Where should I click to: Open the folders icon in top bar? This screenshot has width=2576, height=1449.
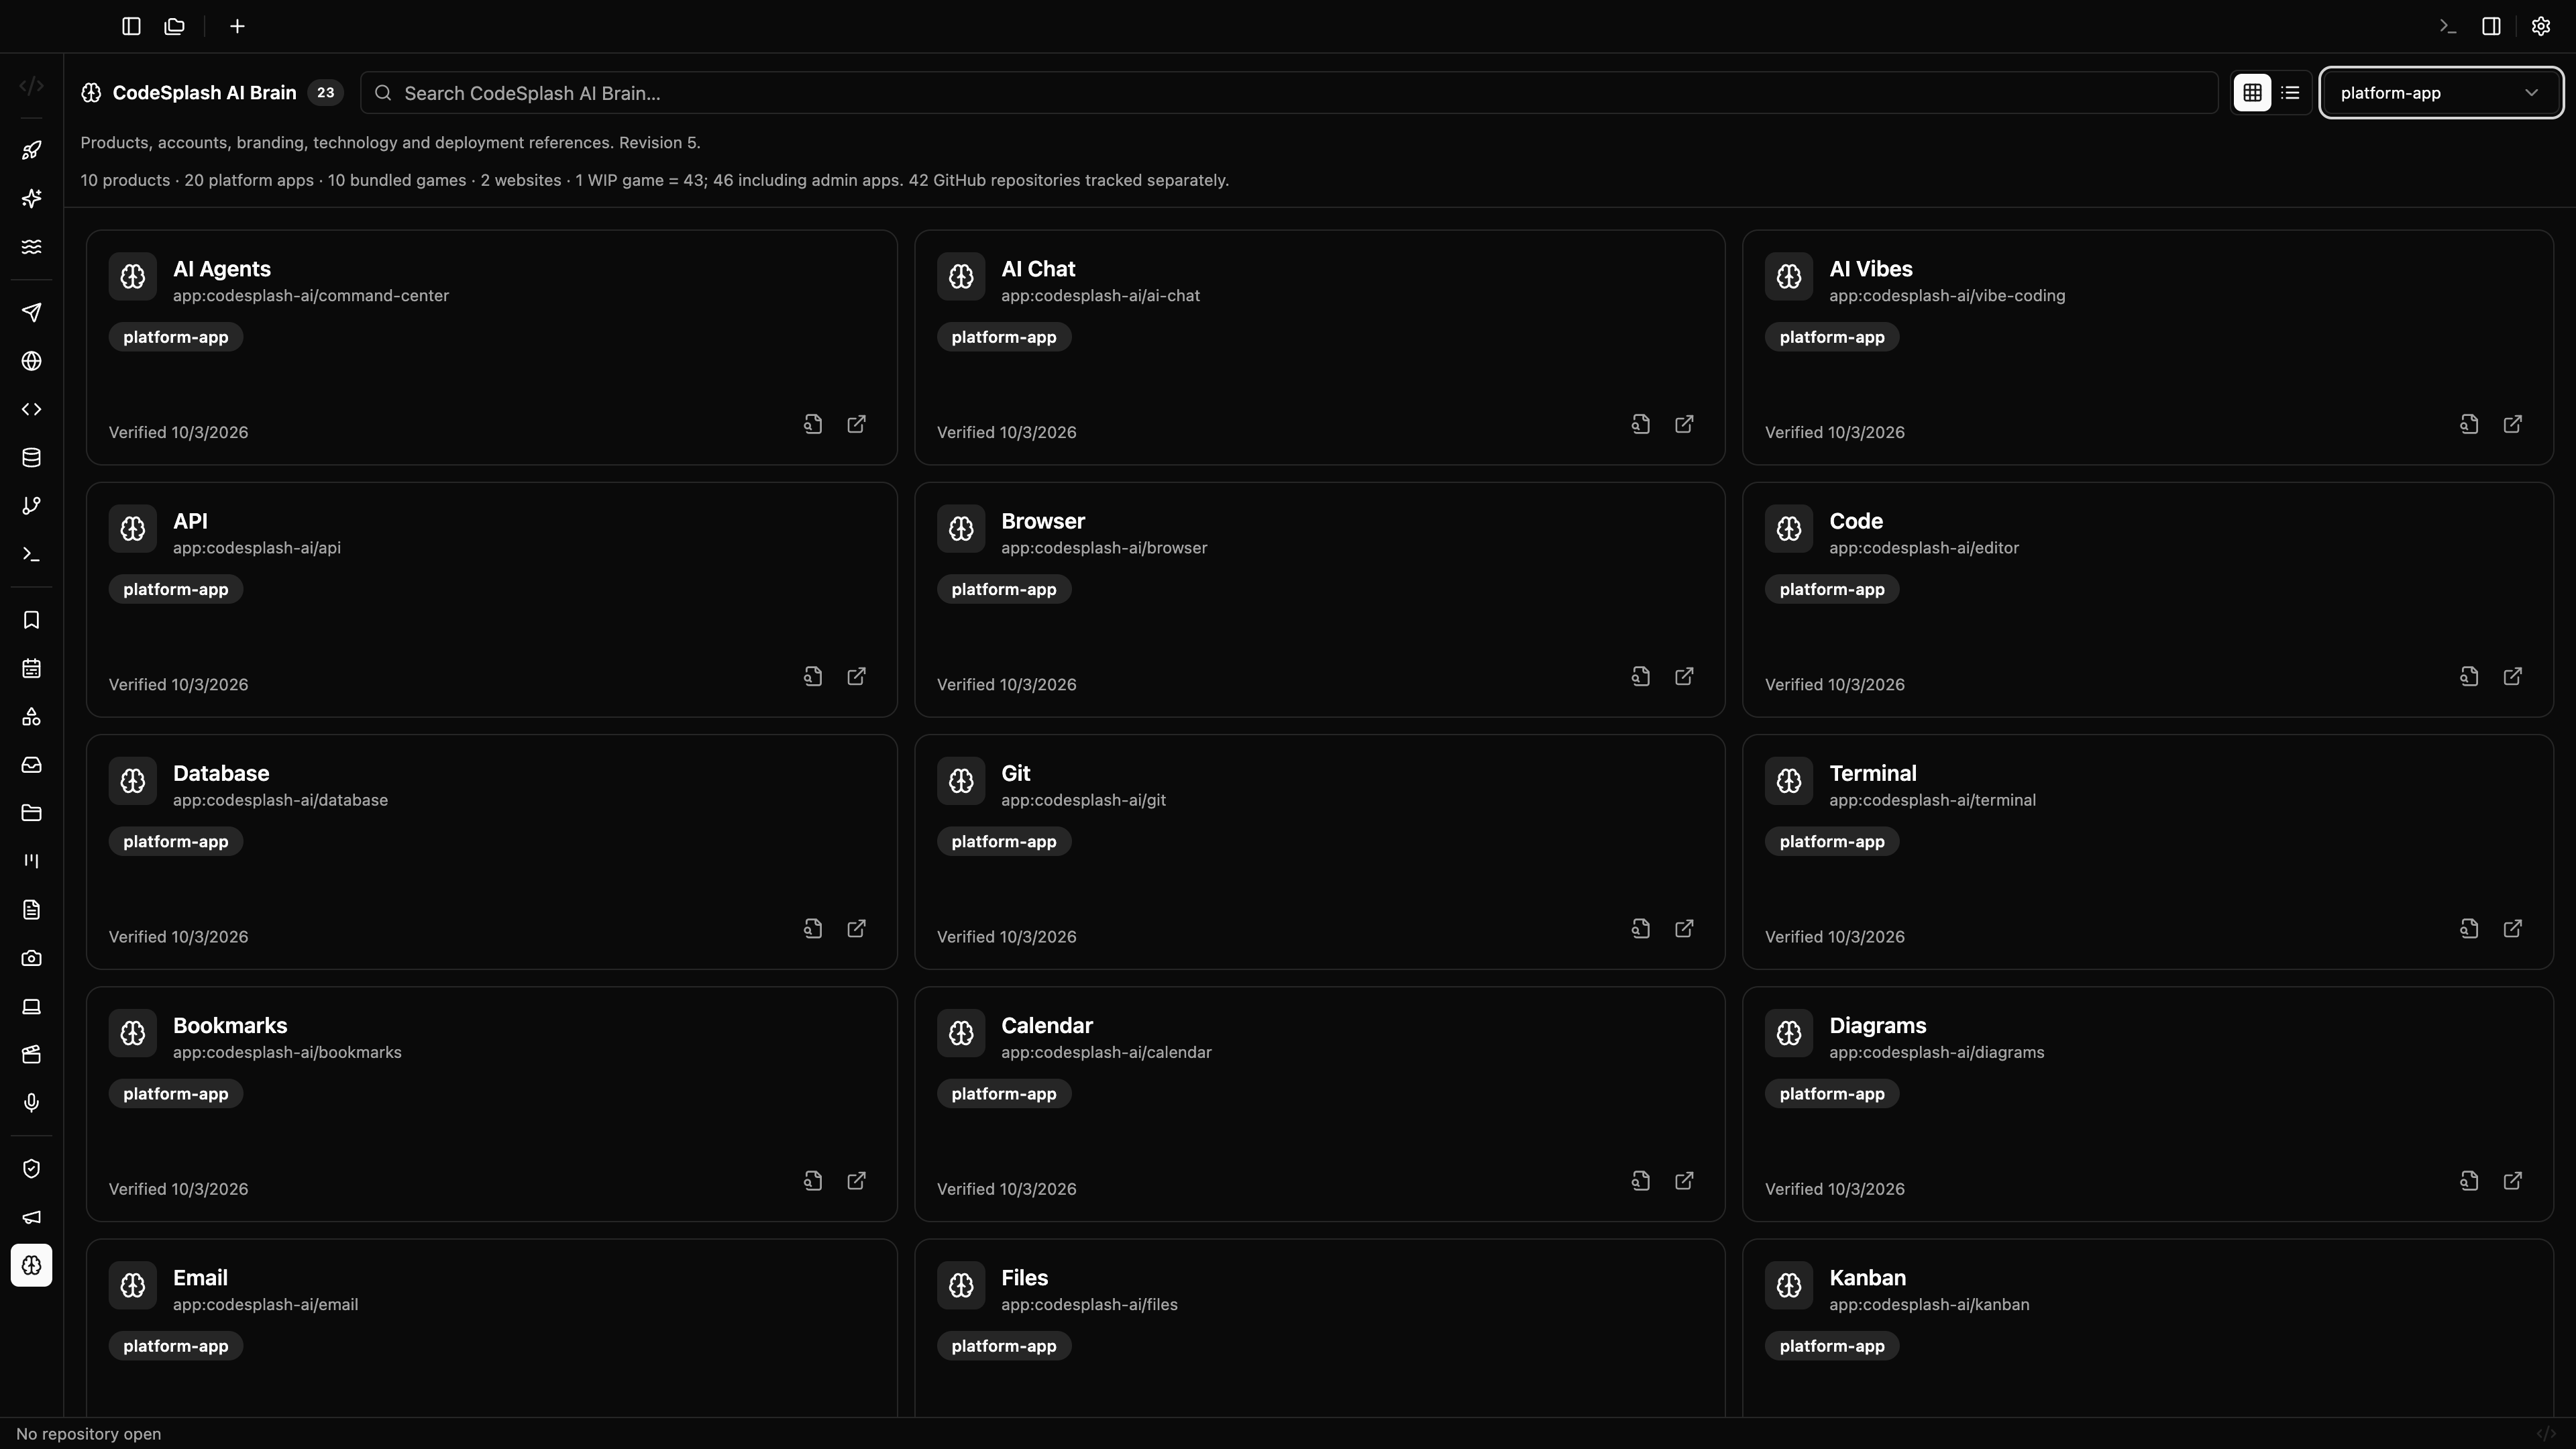tap(175, 26)
